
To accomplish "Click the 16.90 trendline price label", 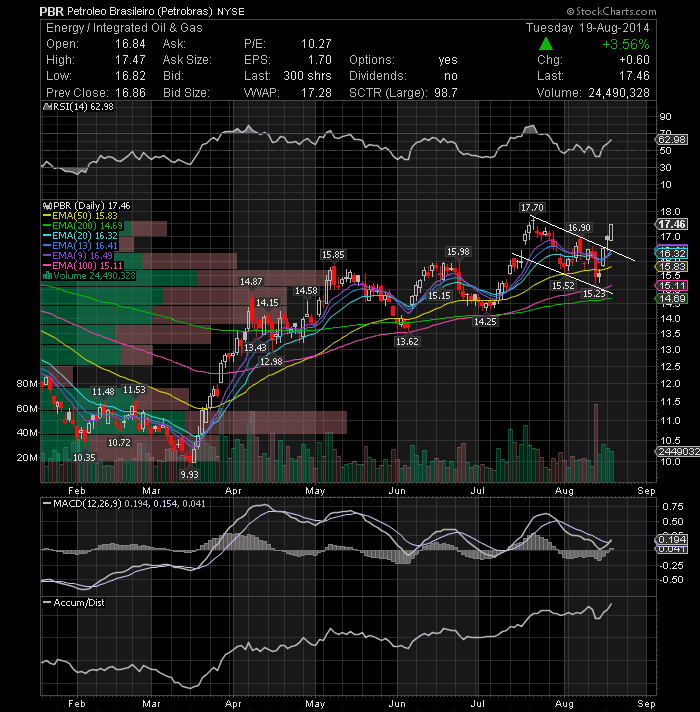I will (x=579, y=227).
